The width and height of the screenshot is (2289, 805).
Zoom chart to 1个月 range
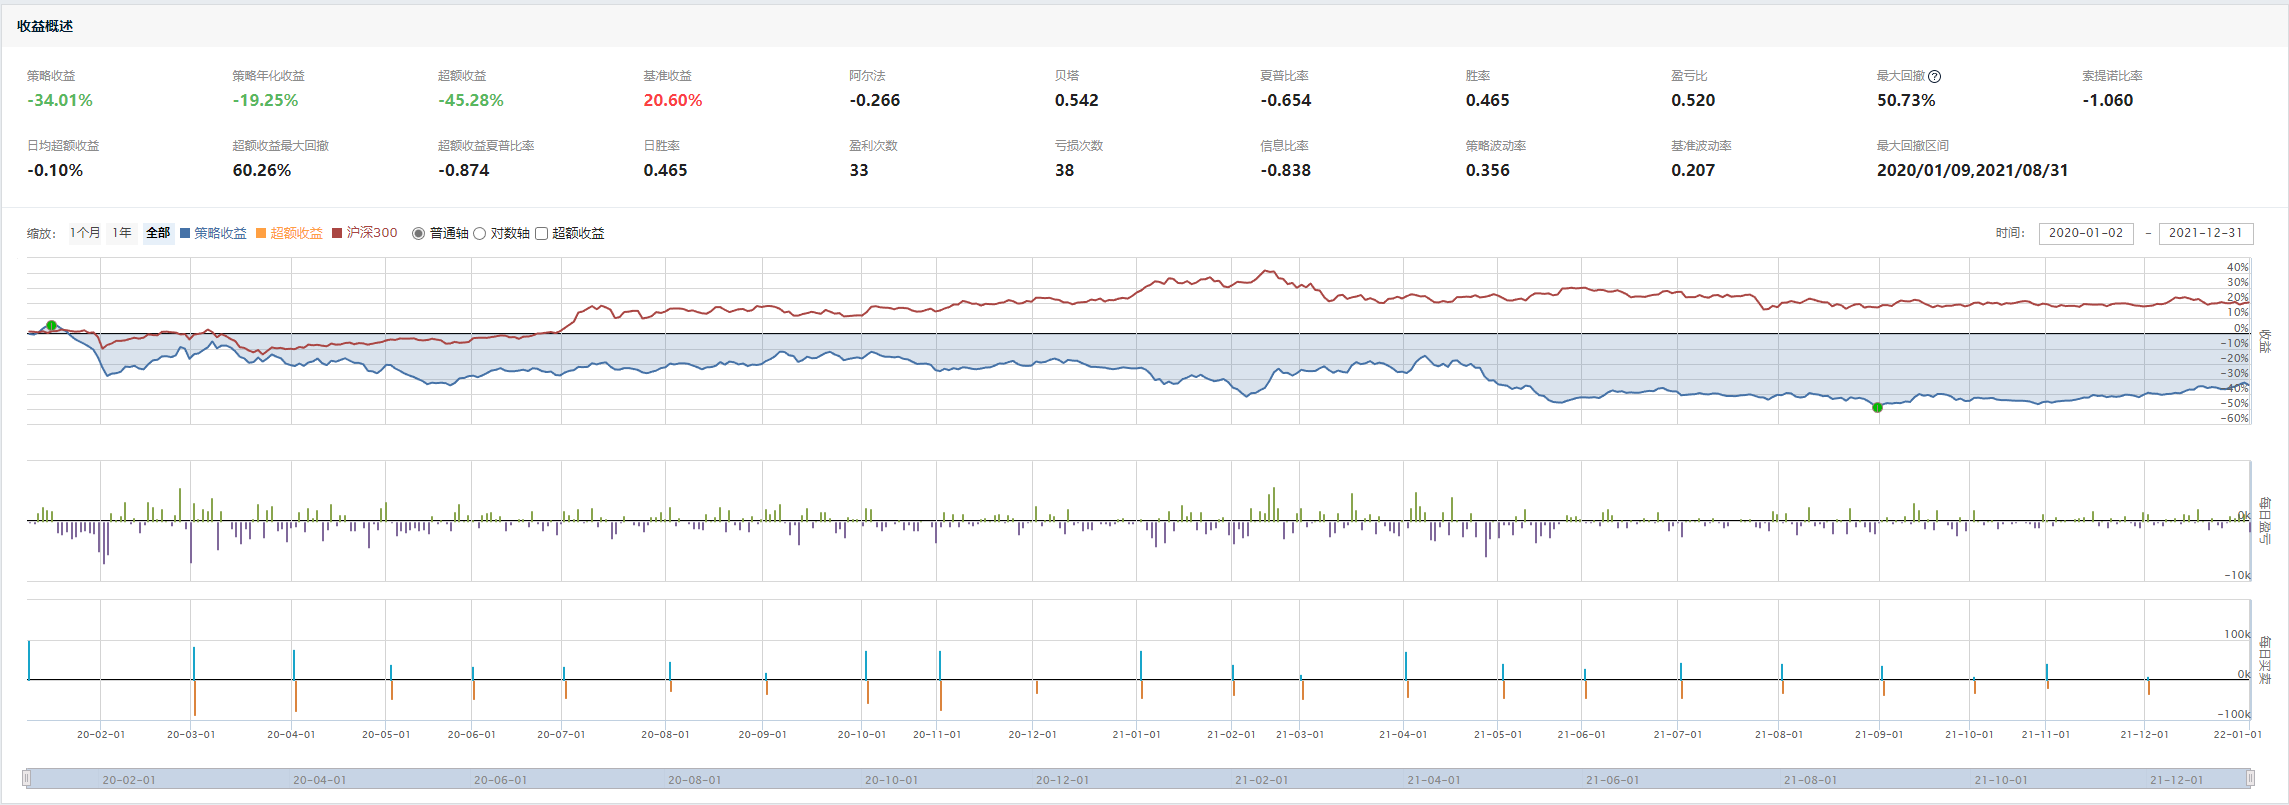(x=85, y=233)
